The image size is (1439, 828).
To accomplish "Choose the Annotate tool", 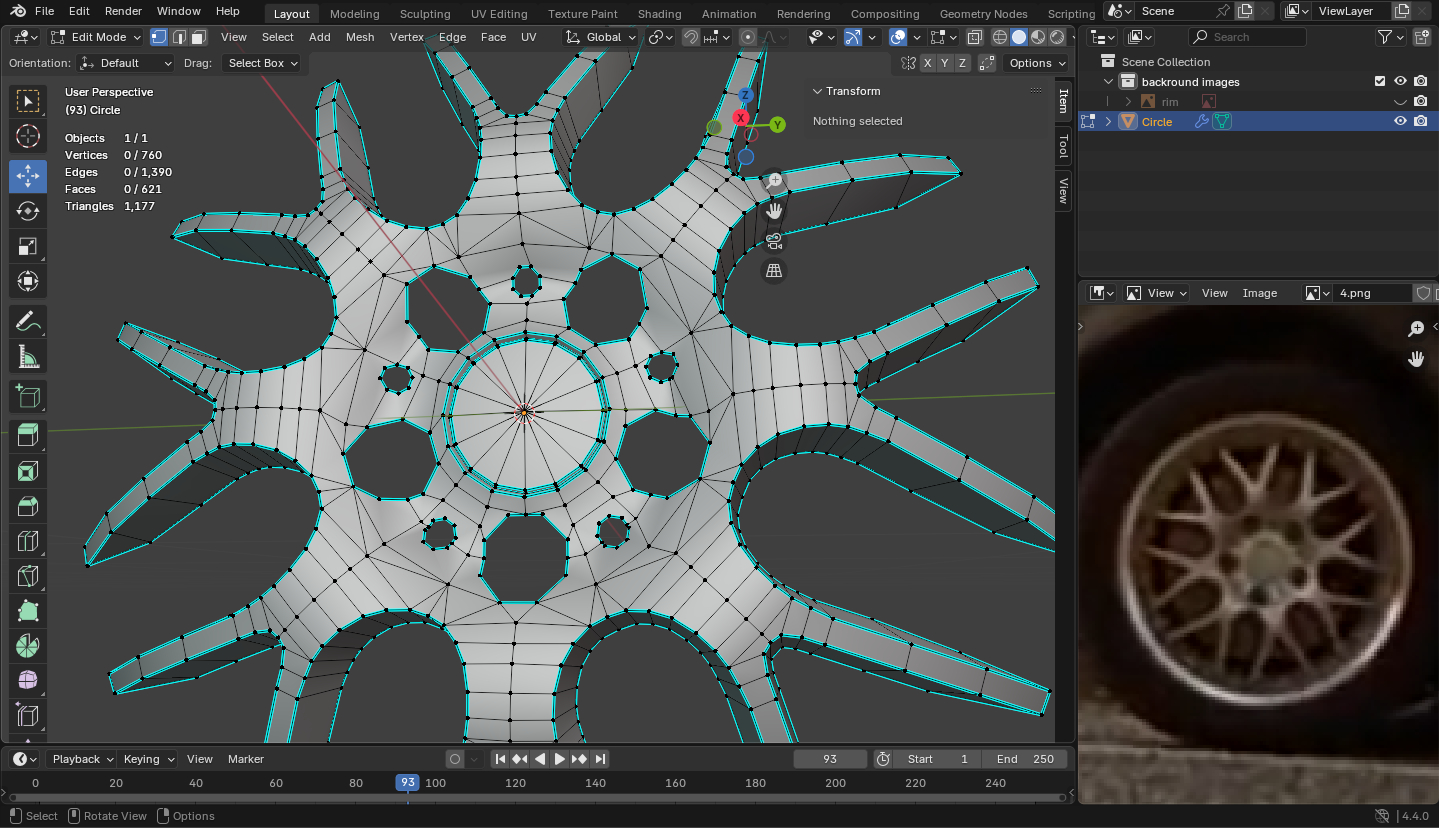I will pos(28,322).
